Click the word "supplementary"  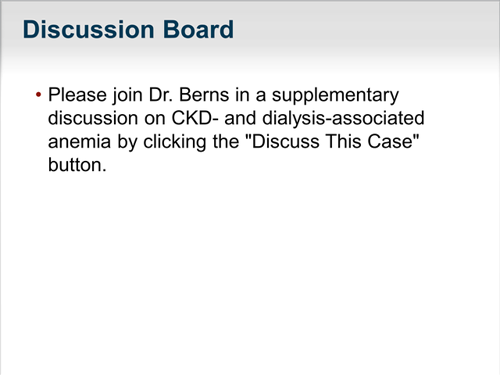click(x=335, y=96)
